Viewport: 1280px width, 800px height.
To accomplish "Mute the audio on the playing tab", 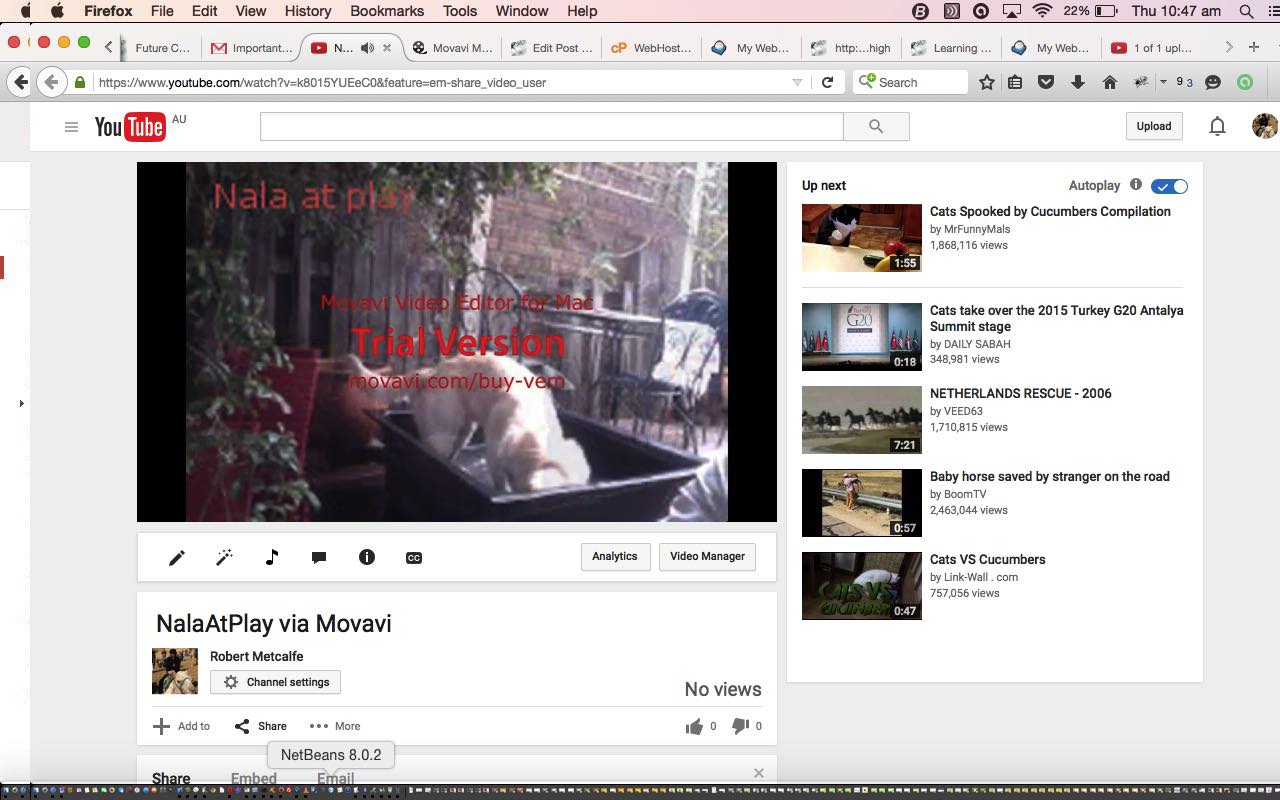I will pyautogui.click(x=367, y=47).
